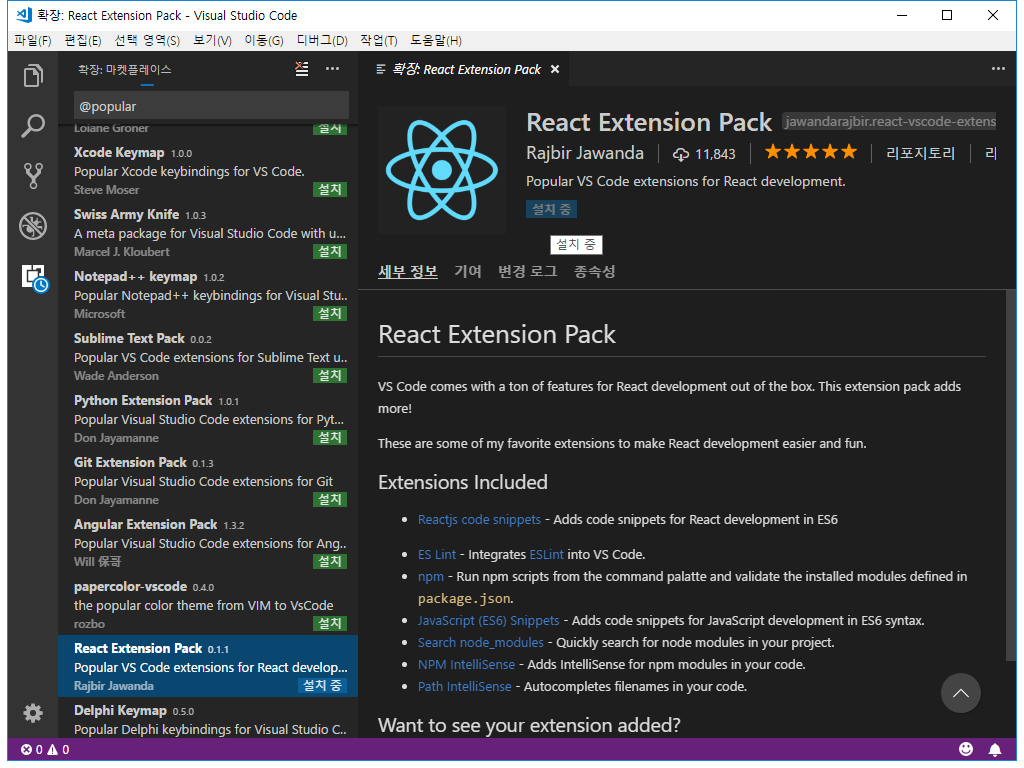Image resolution: width=1024 pixels, height=768 pixels.
Task: Open the 리포지토리 link
Action: [x=920, y=153]
